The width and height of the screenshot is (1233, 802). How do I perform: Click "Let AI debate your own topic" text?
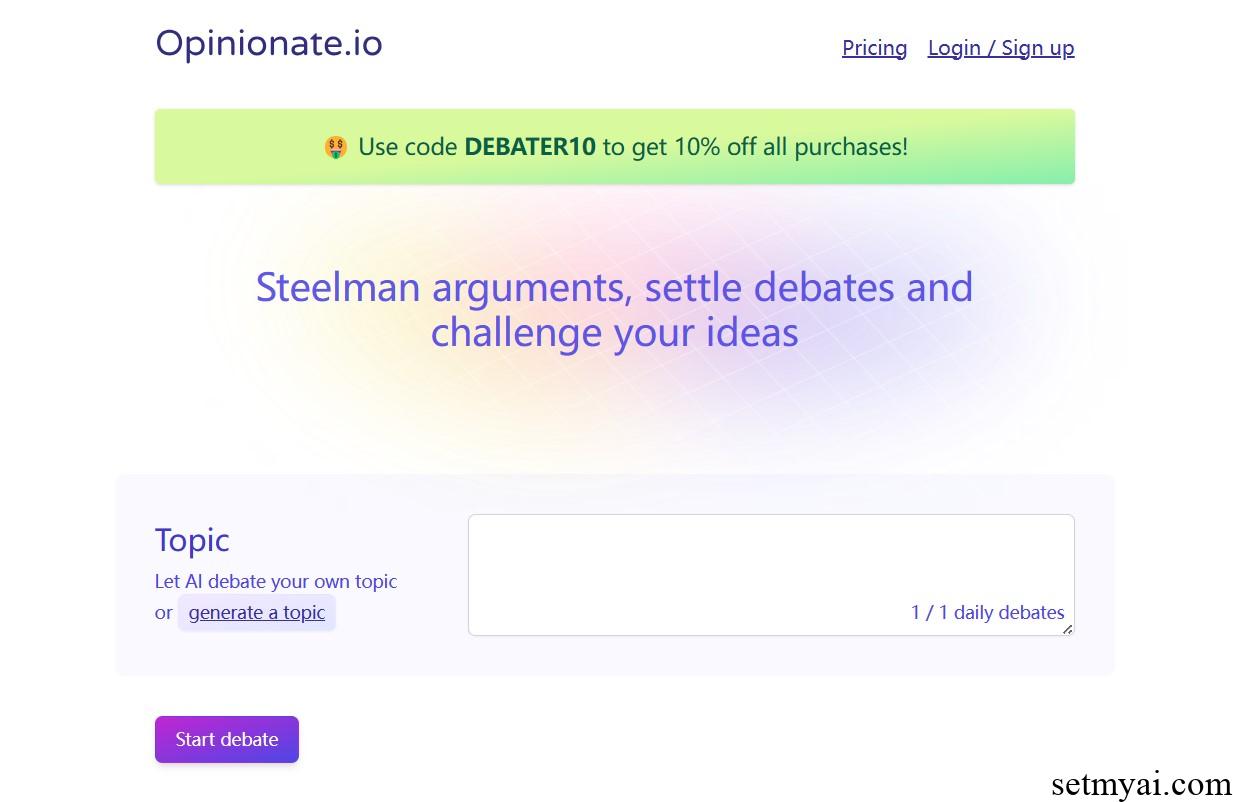point(276,581)
